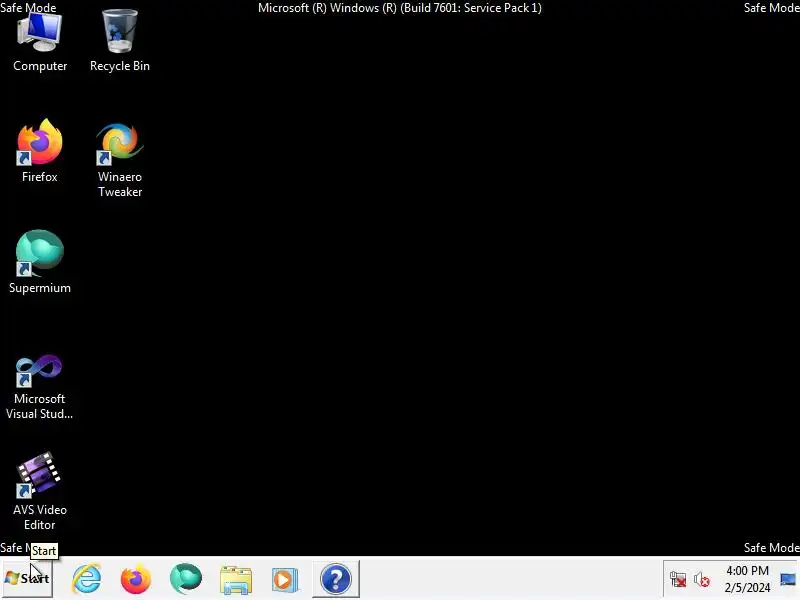Open the Start menu button

tap(27, 578)
